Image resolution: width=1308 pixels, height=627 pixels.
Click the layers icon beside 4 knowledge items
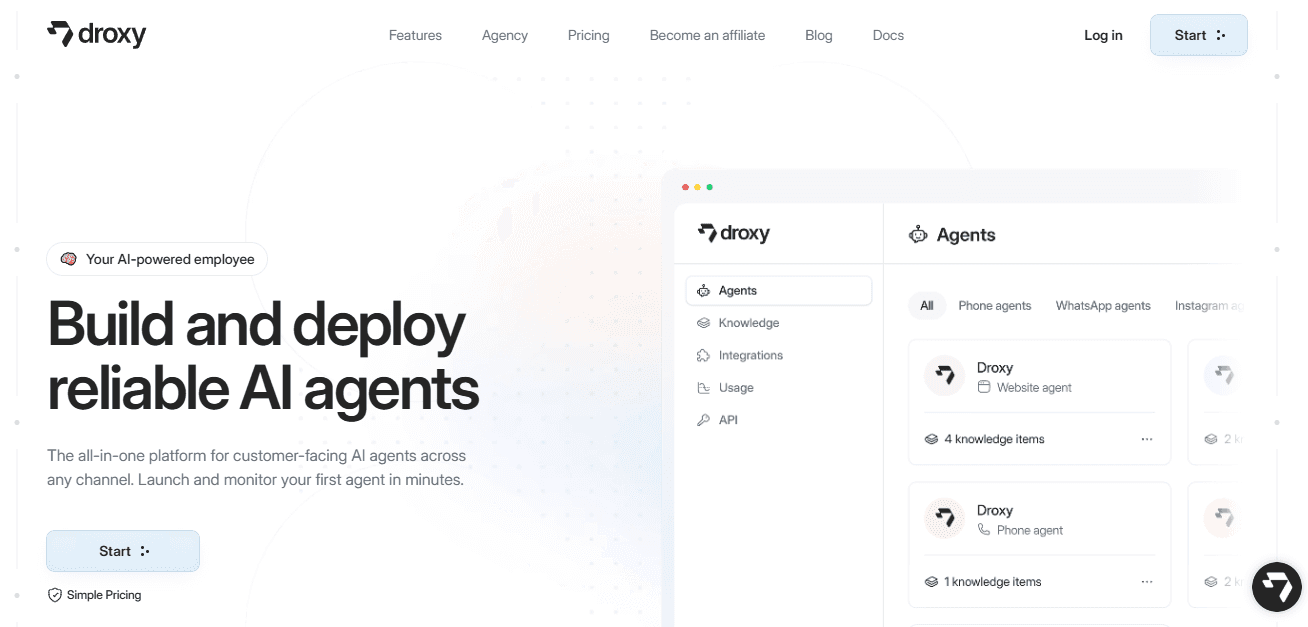pyautogui.click(x=931, y=439)
